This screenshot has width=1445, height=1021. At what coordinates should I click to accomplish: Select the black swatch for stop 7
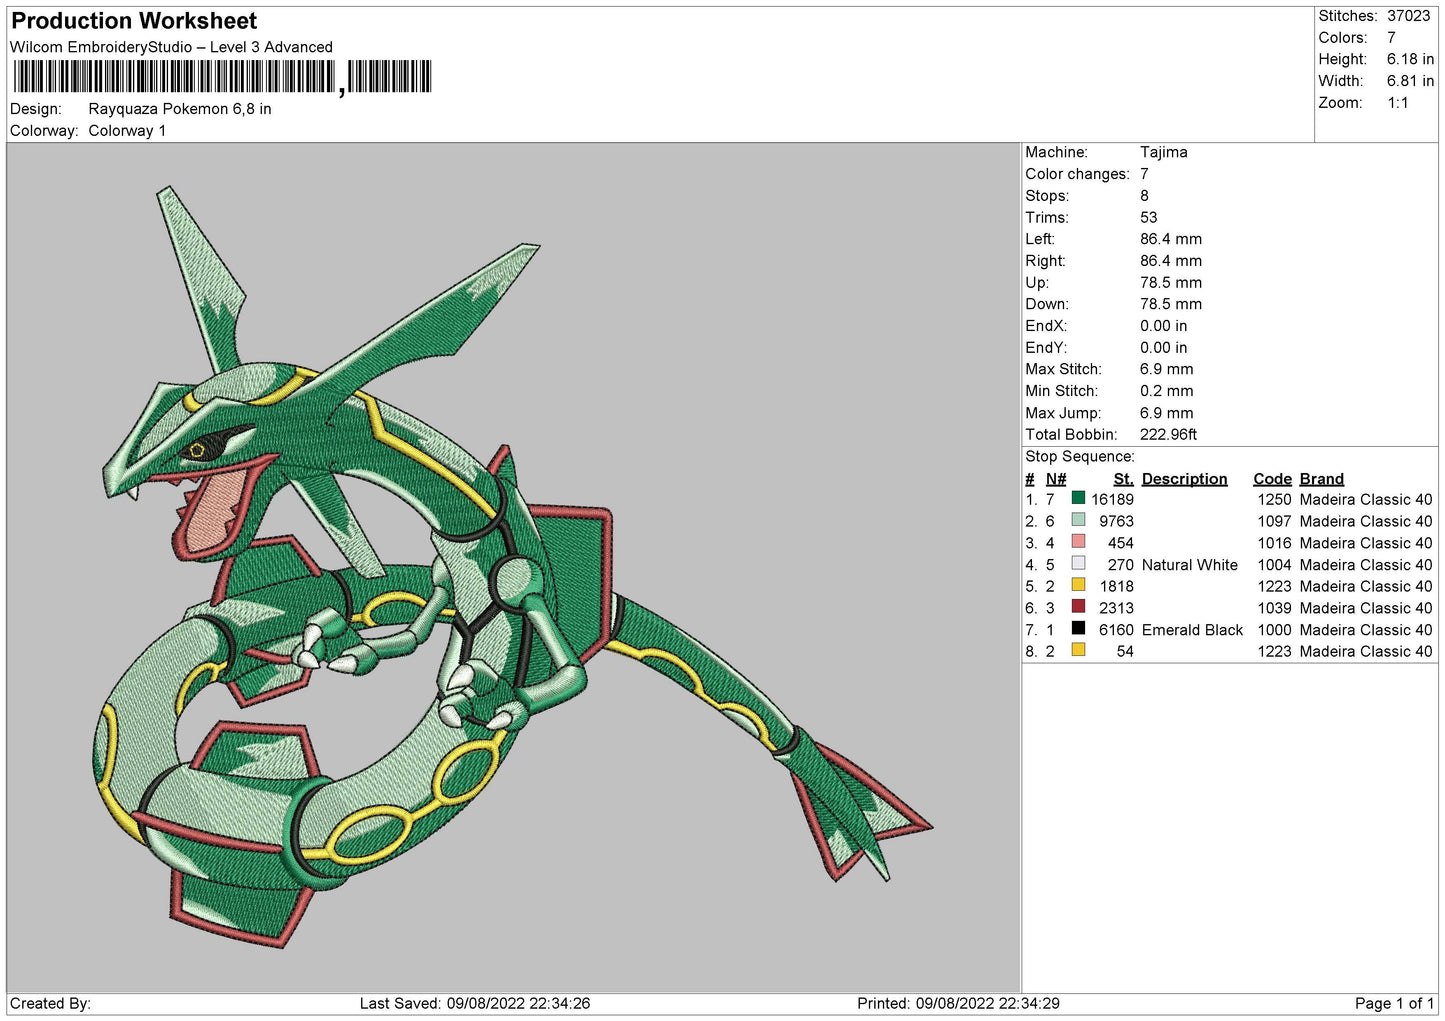click(x=1078, y=629)
